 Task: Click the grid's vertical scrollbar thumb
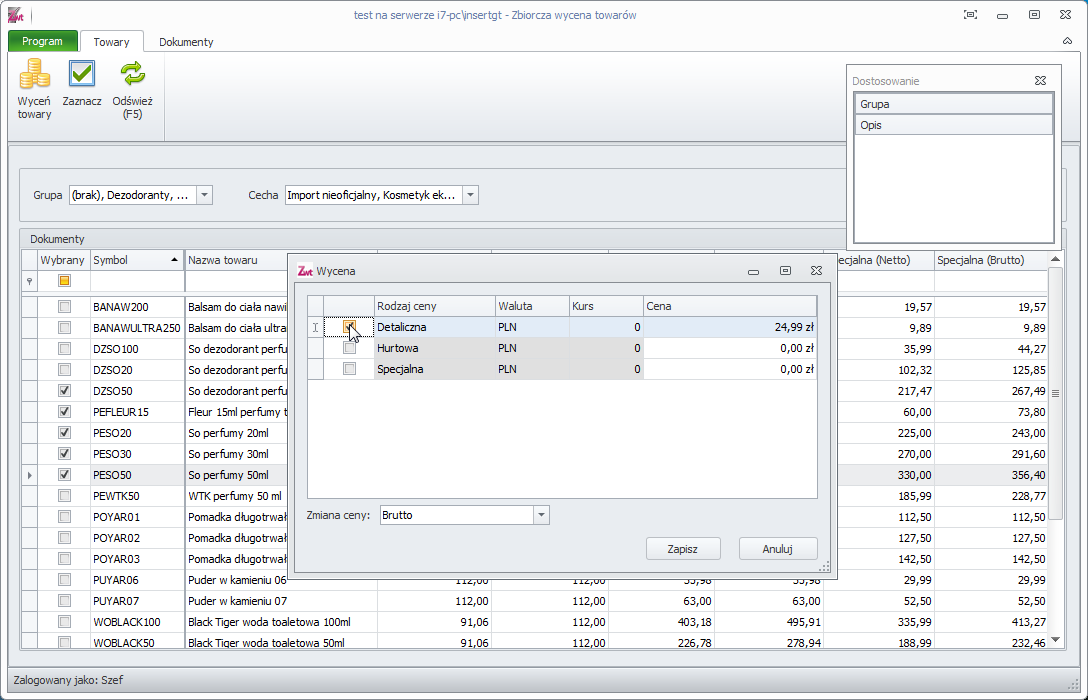click(x=1055, y=393)
